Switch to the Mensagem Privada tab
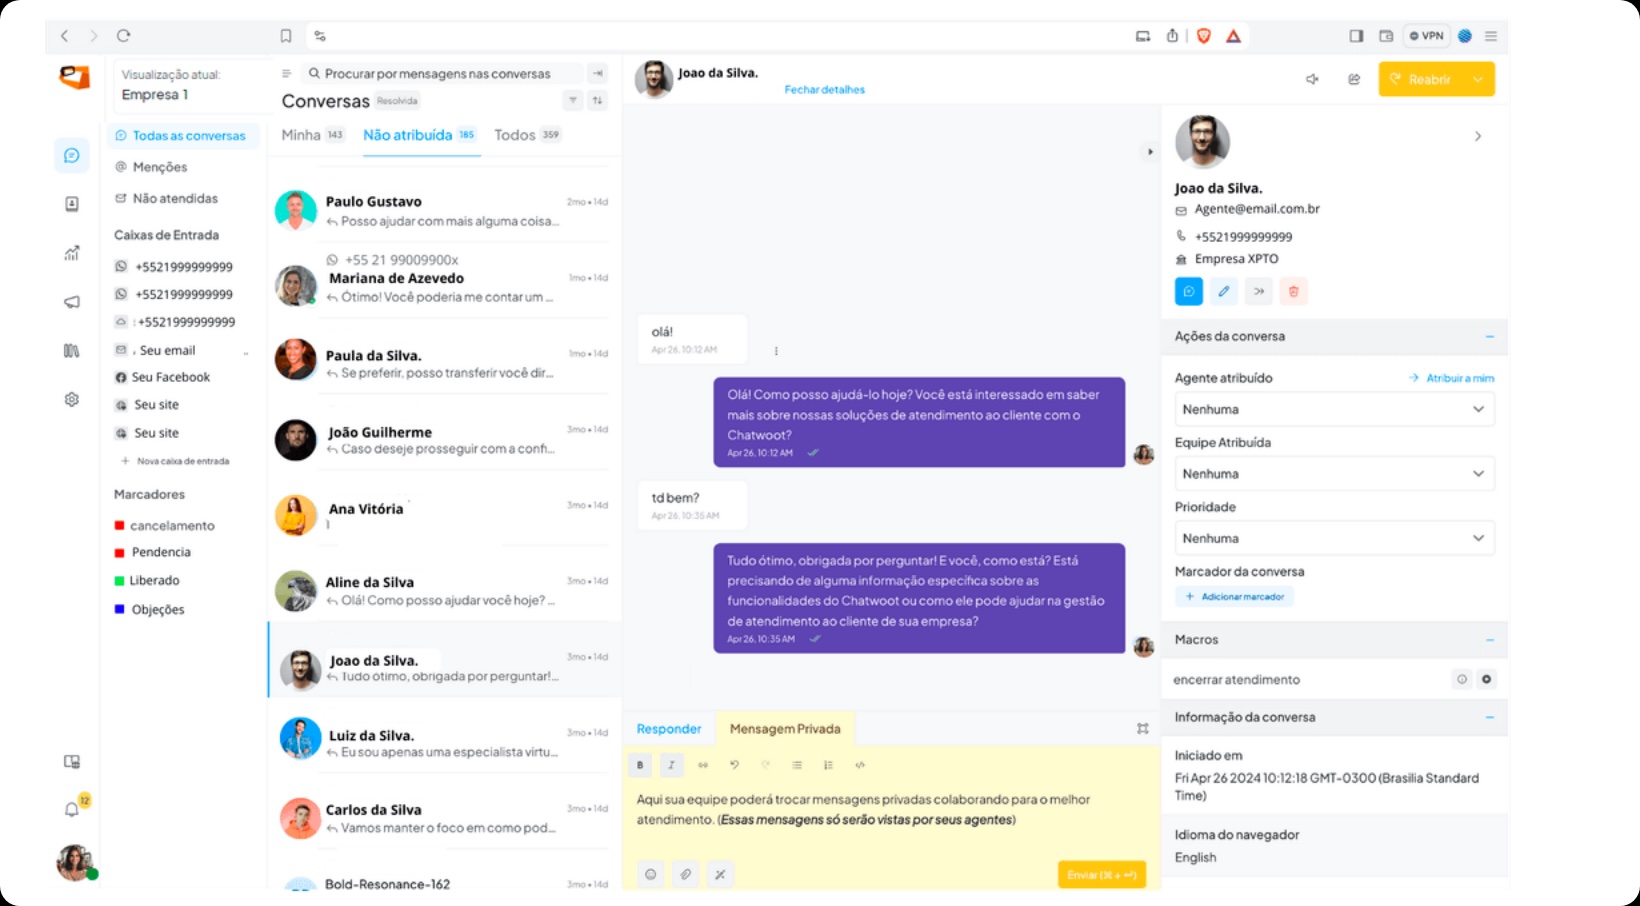The width and height of the screenshot is (1640, 906). [x=785, y=728]
